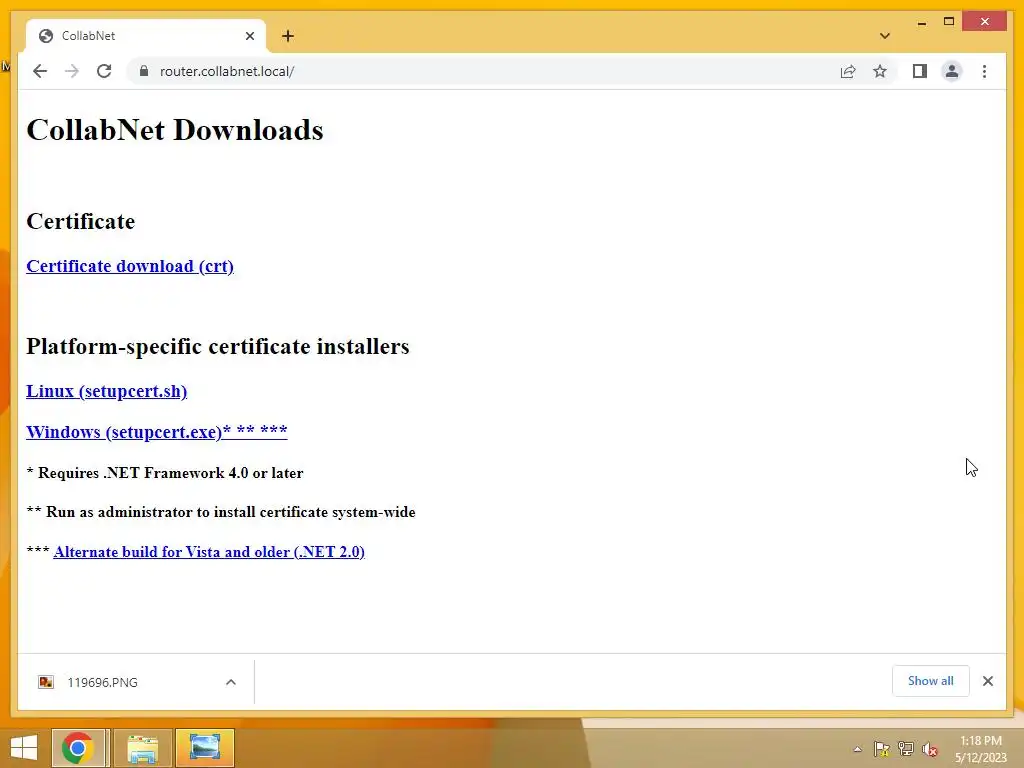
Task: Close the downloads bar
Action: click(x=987, y=681)
